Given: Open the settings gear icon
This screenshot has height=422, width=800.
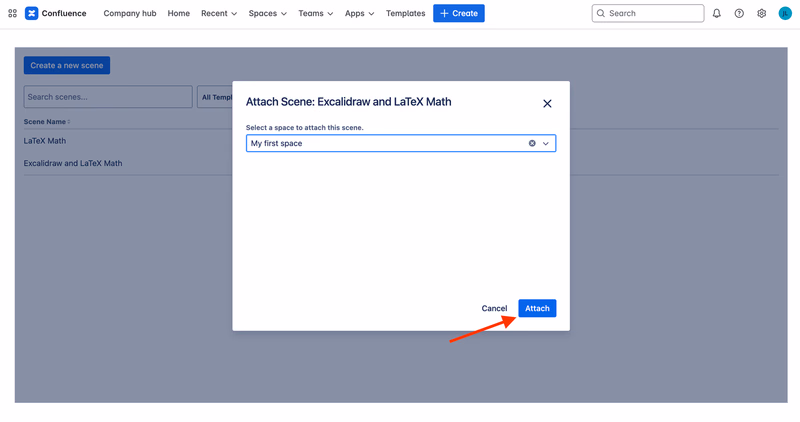Looking at the screenshot, I should [x=762, y=13].
